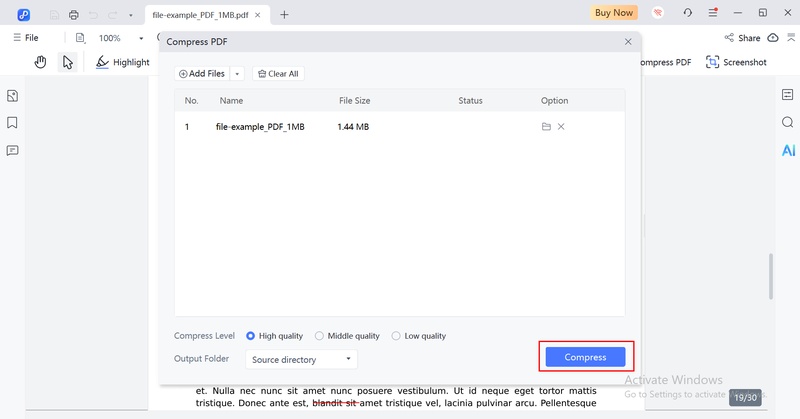The image size is (800, 419).
Task: Click the Name column header
Action: [231, 101]
